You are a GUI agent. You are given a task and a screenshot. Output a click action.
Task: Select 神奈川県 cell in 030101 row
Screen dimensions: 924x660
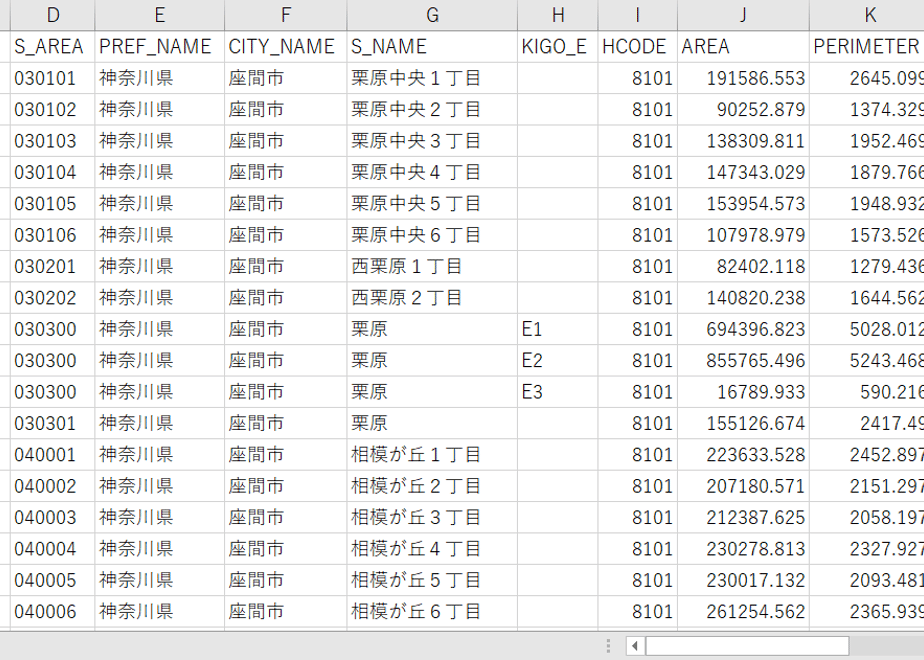click(160, 78)
